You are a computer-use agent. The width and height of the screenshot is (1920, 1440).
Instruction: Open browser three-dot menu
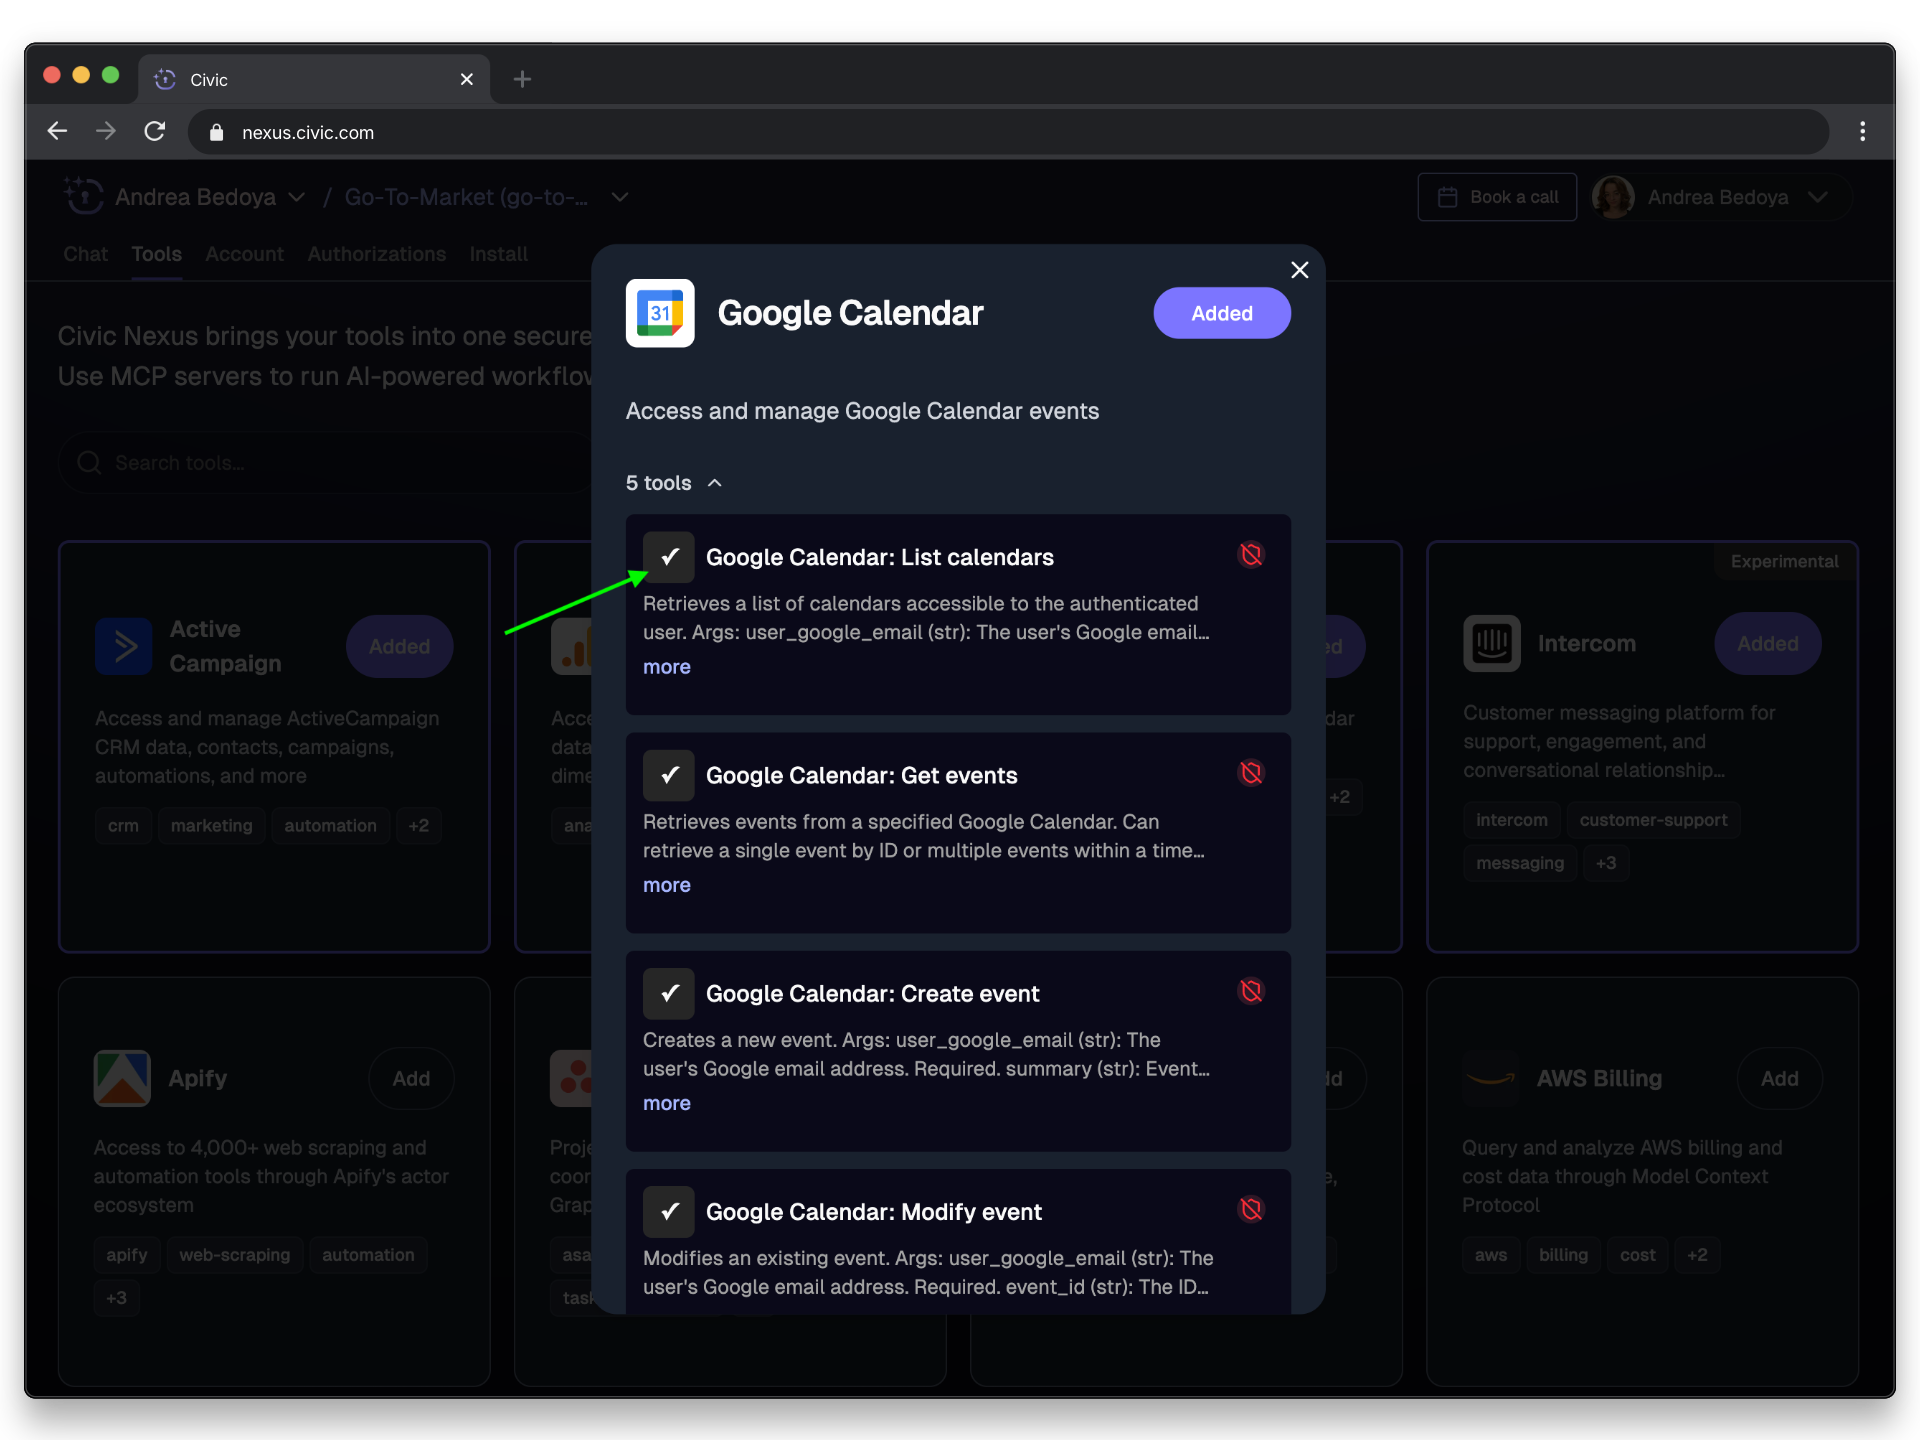1862,132
